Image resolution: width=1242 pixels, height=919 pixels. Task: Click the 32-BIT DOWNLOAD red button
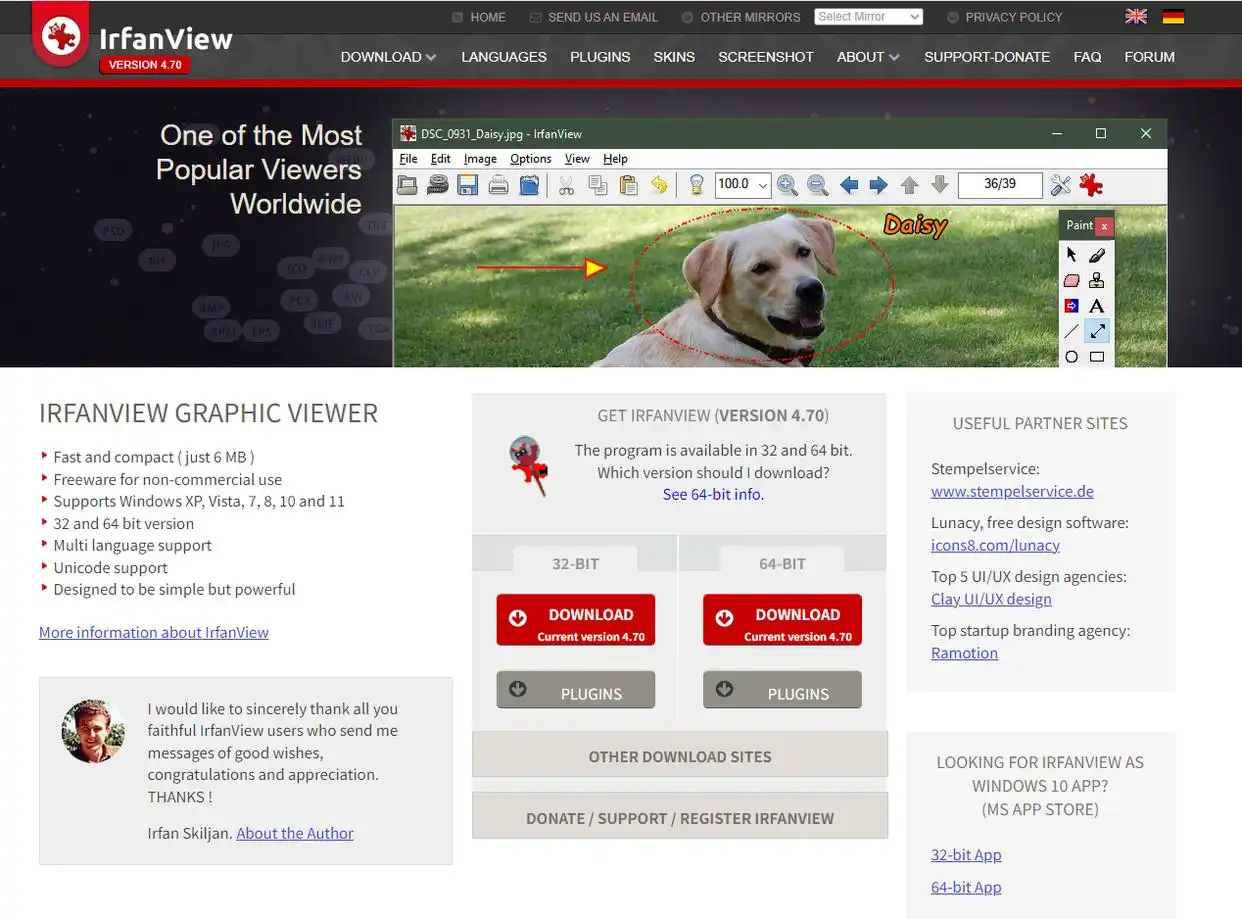tap(576, 620)
